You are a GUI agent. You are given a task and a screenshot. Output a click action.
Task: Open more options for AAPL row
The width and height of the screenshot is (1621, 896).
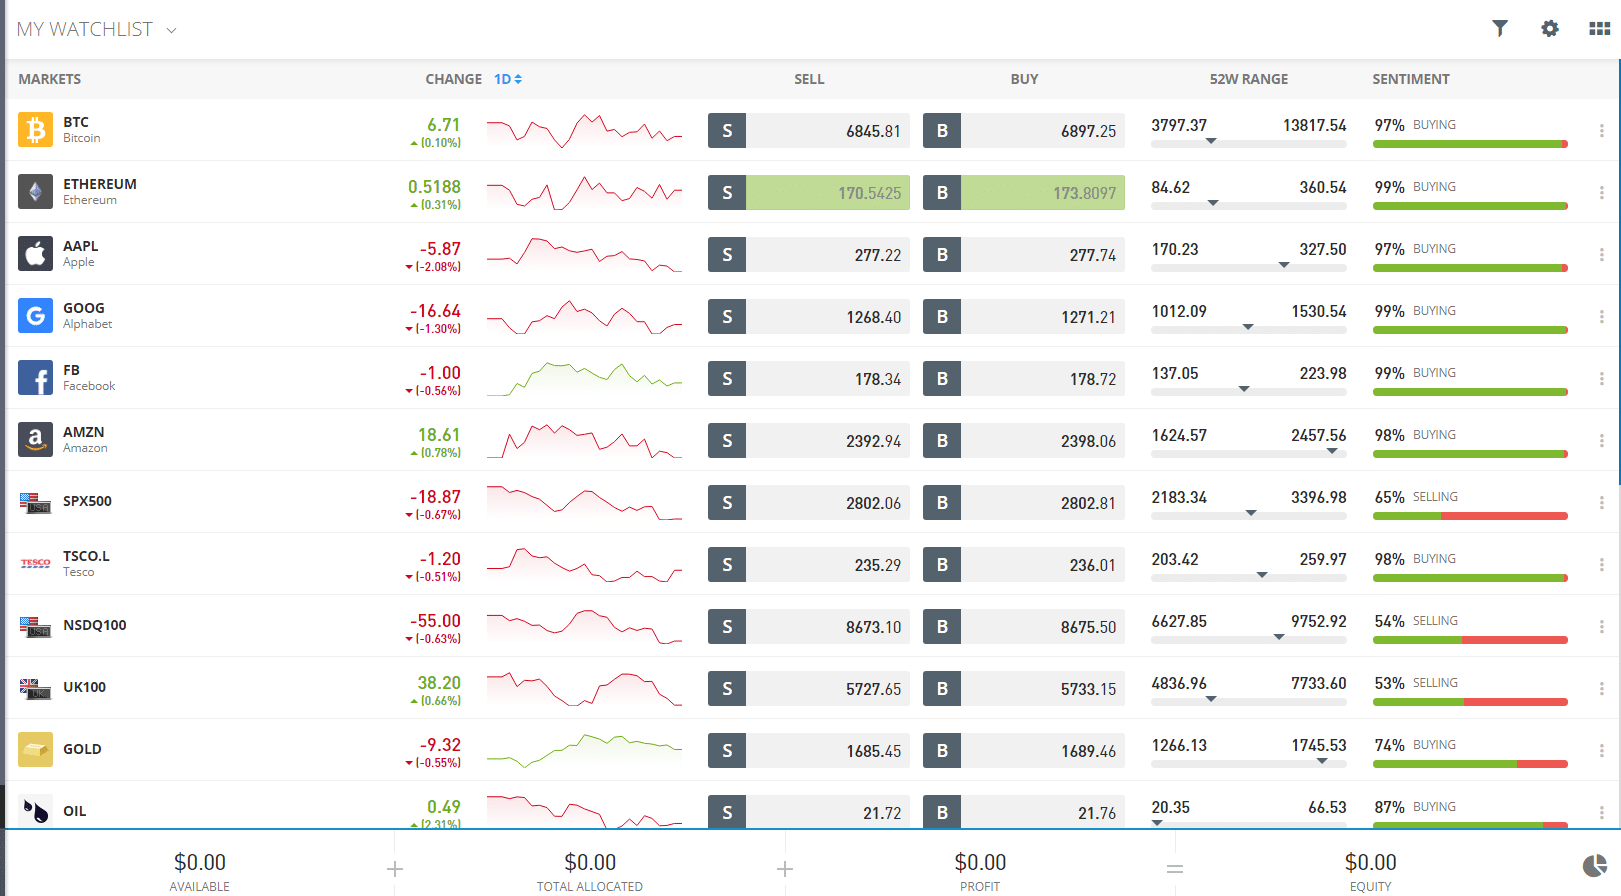point(1601,255)
